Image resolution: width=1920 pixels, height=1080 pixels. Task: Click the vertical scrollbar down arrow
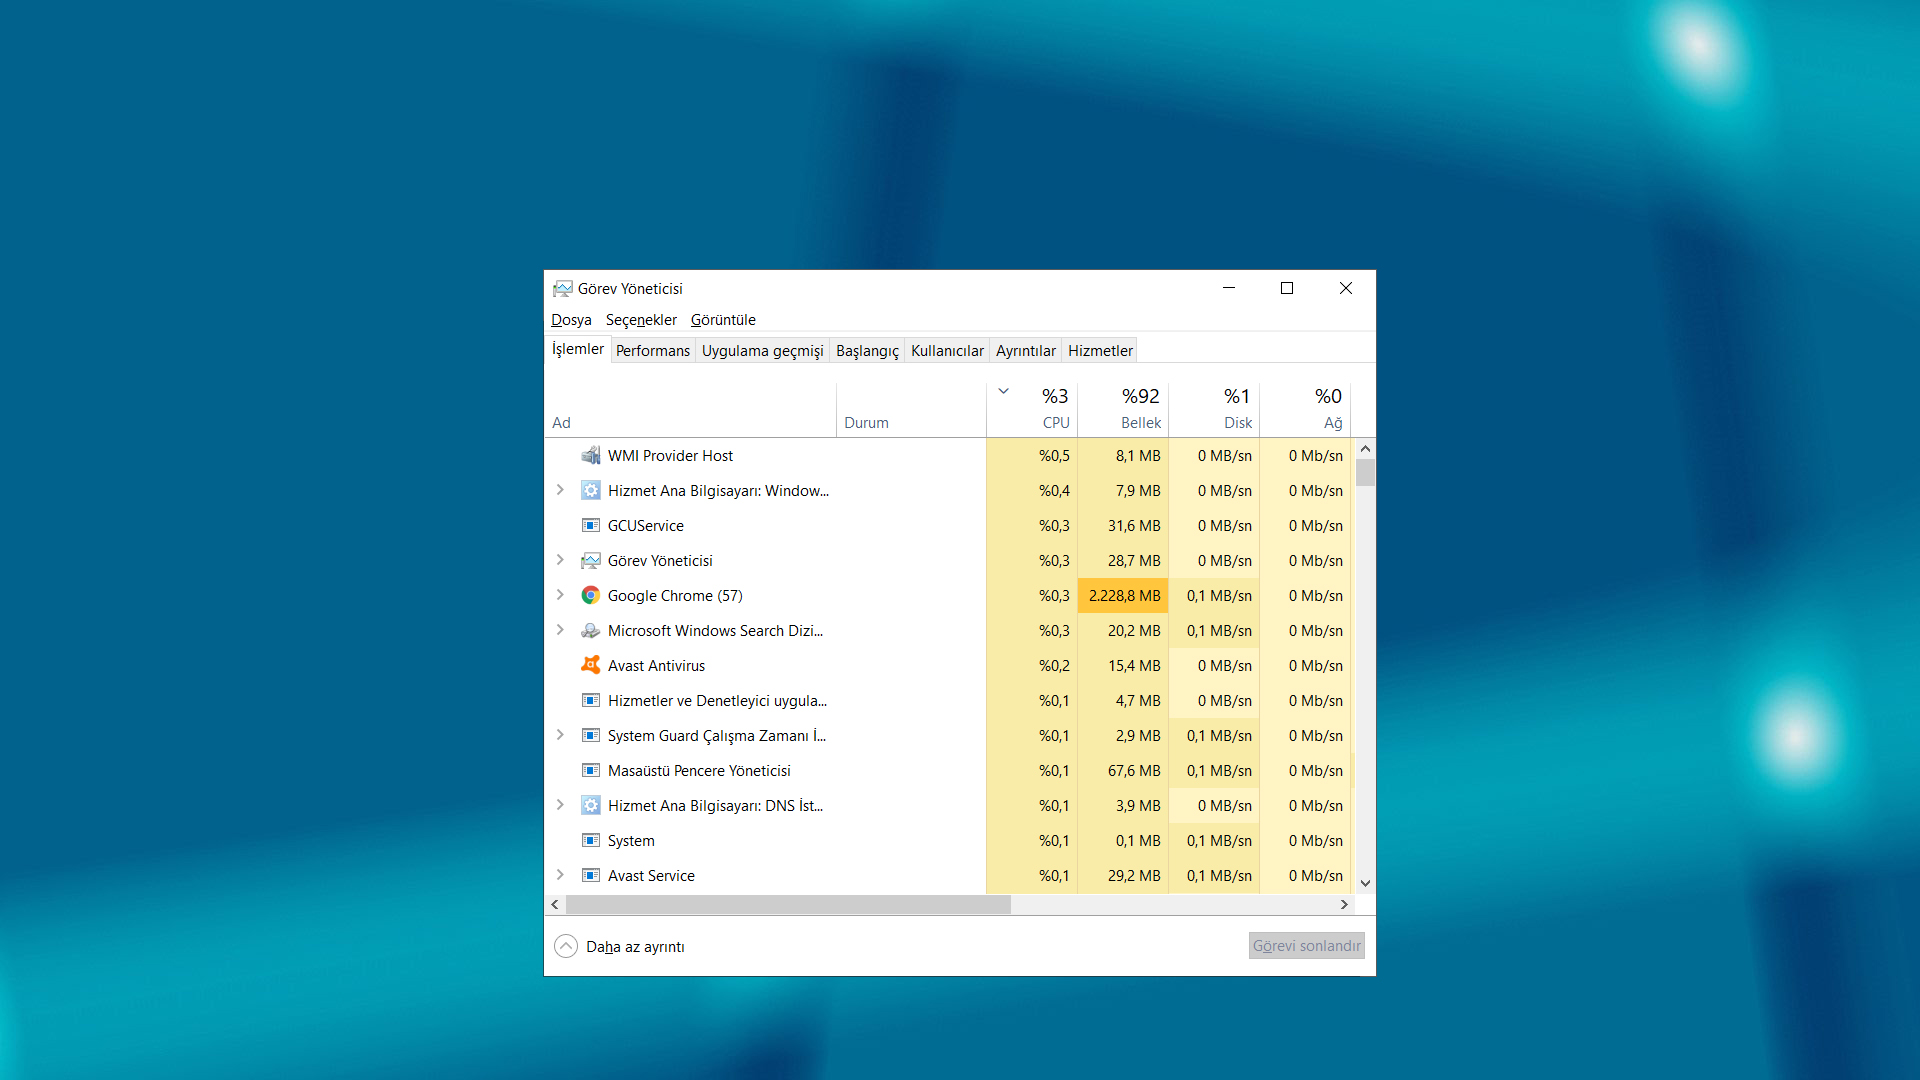point(1365,883)
